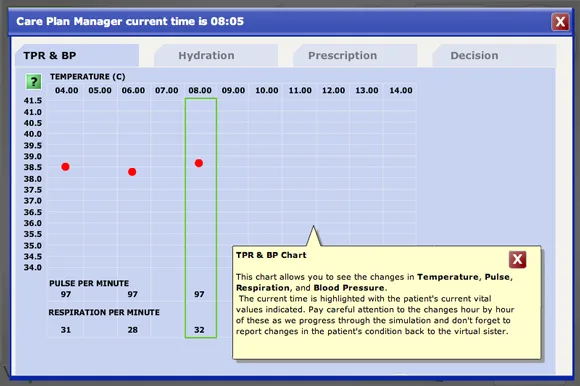Click the respiration value 28
This screenshot has height=386, width=580.
(132, 330)
